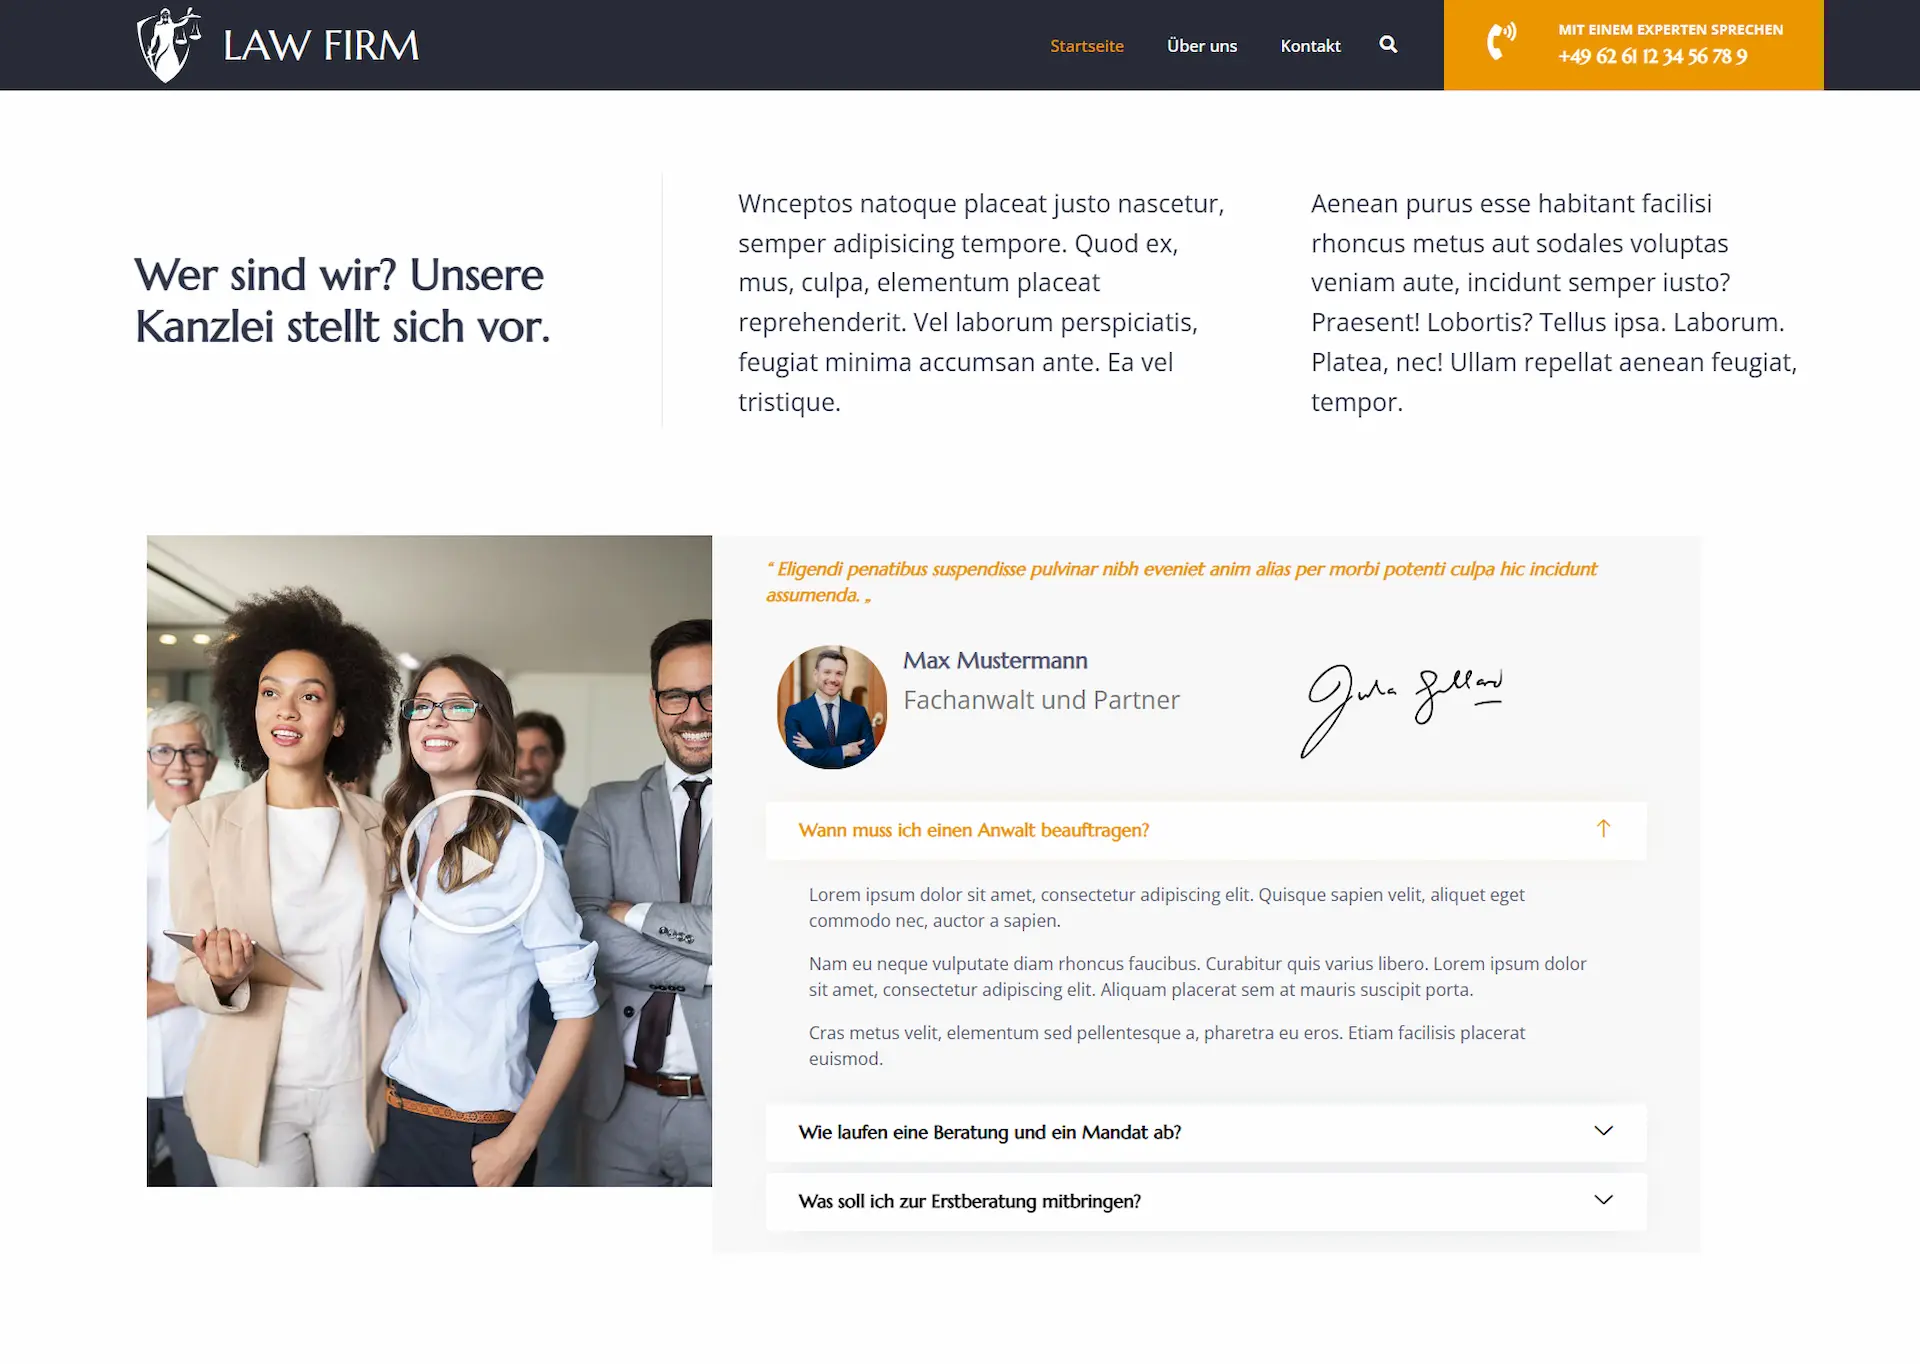Click the Law Firm justice logo icon
This screenshot has width=1920, height=1364.
[x=168, y=45]
